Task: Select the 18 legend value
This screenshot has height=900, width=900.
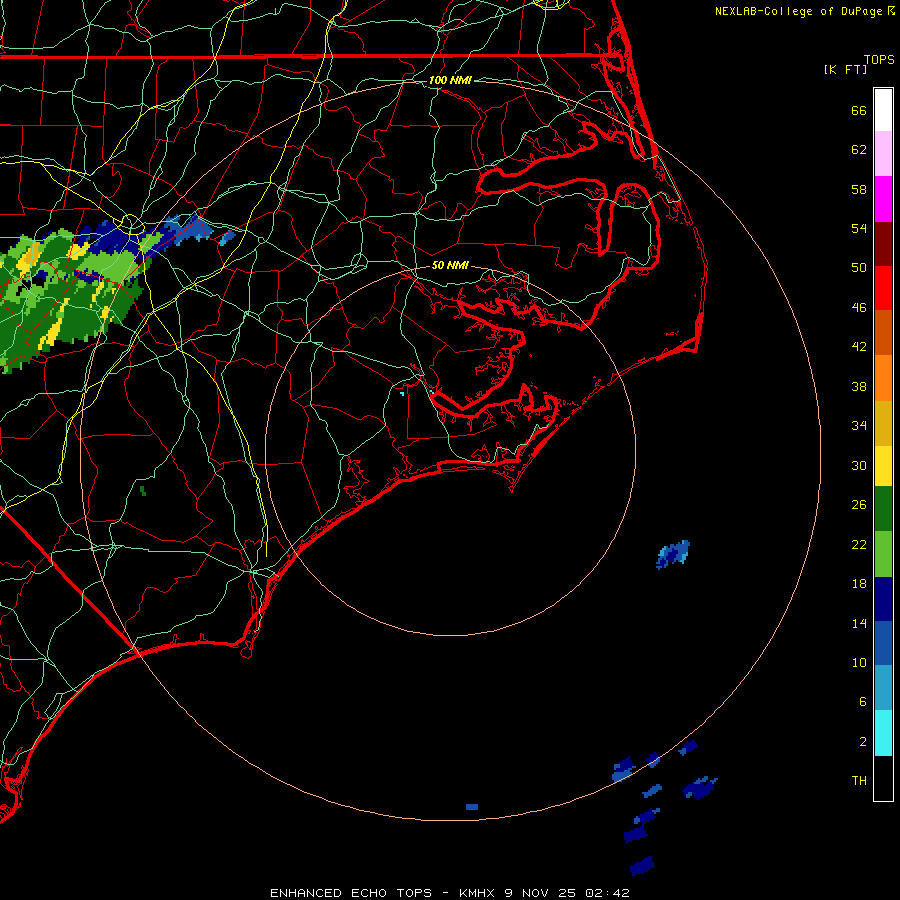Action: pos(859,584)
